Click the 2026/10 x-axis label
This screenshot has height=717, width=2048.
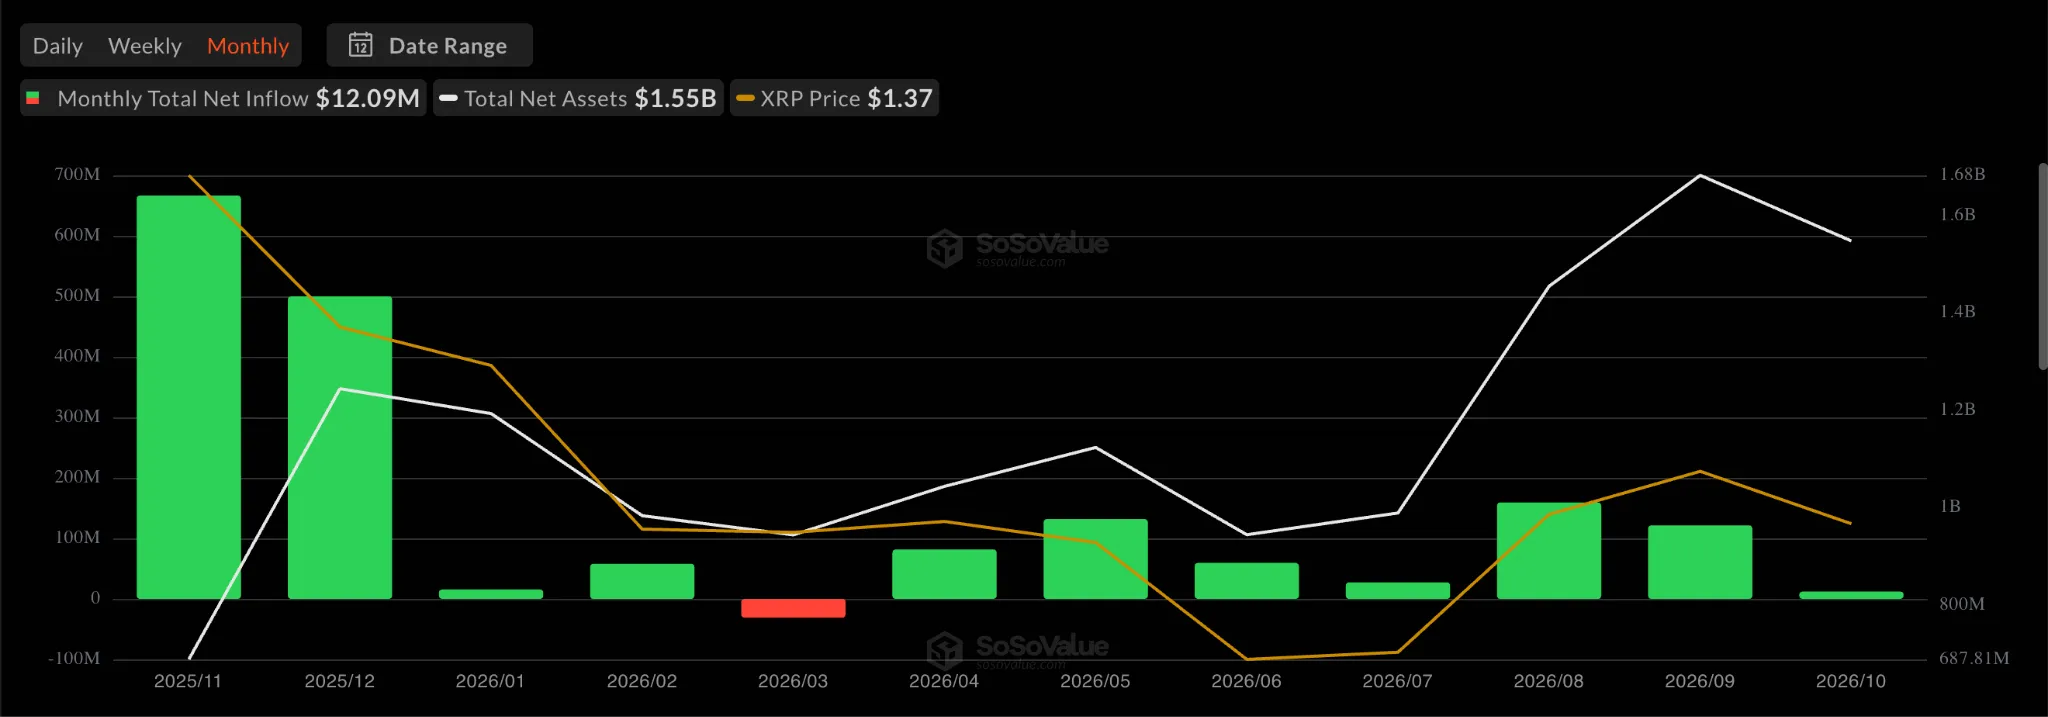point(1851,681)
